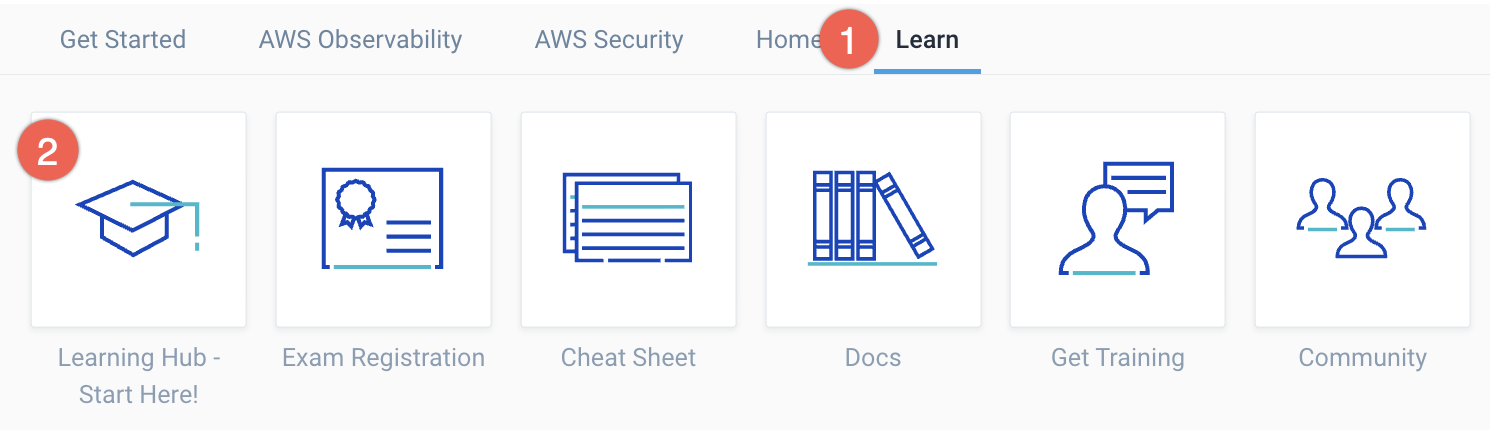This screenshot has width=1490, height=430.
Task: Open the Cheat Sheet stacked pages icon
Action: (x=628, y=218)
